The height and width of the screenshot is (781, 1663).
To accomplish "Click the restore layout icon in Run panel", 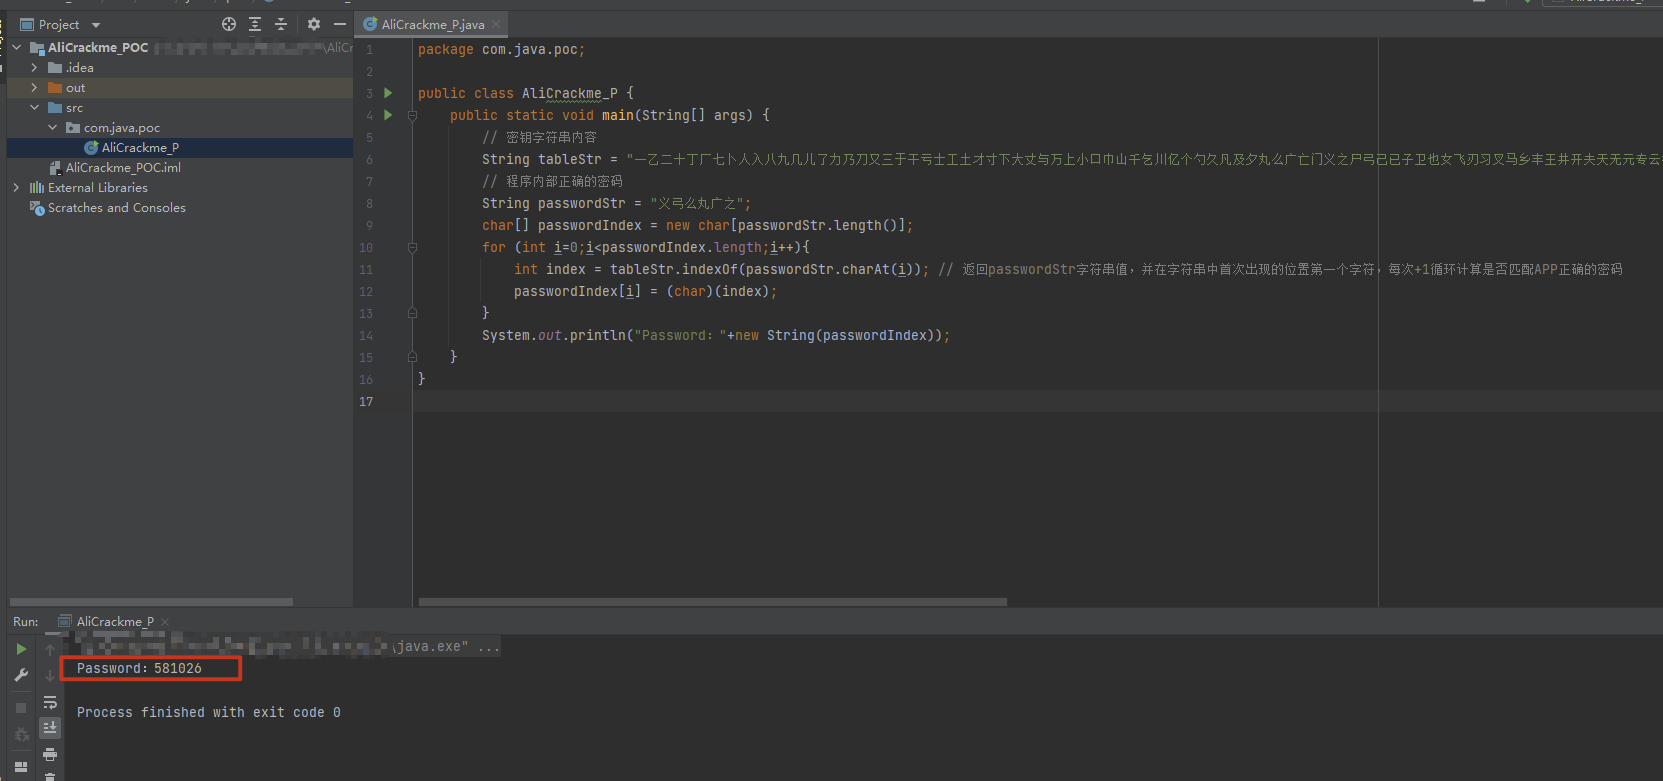I will pos(21,767).
